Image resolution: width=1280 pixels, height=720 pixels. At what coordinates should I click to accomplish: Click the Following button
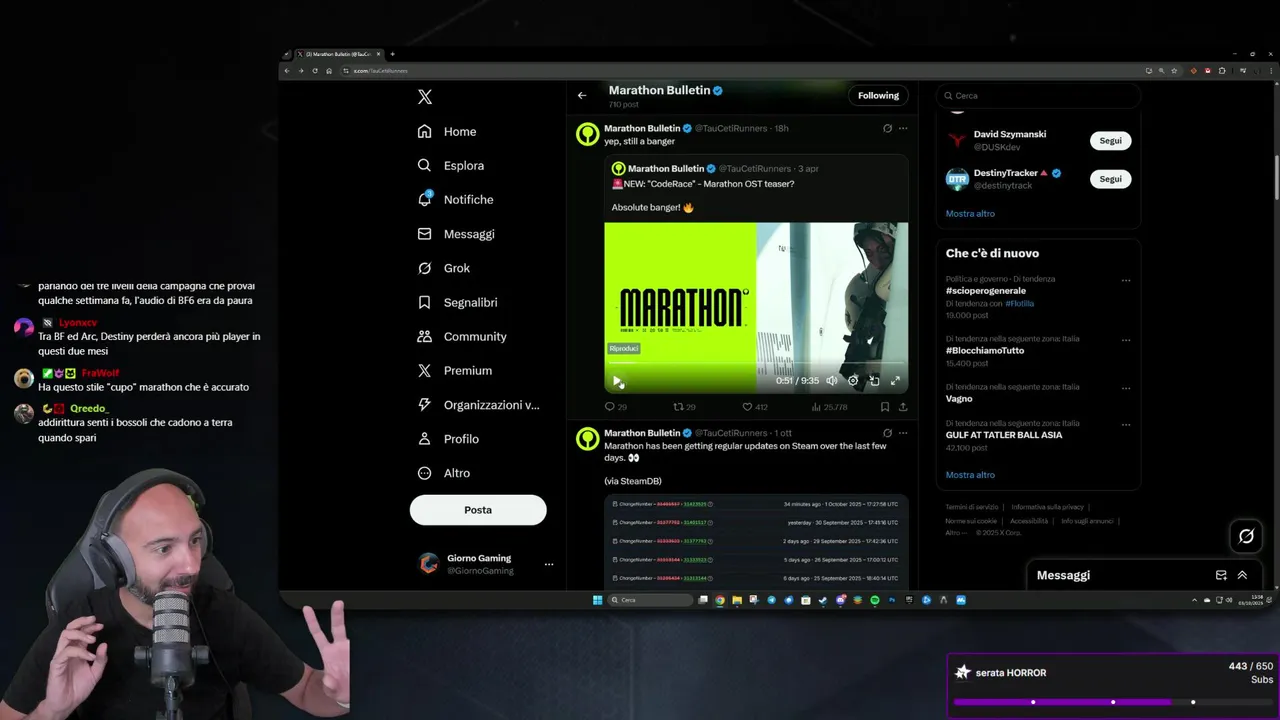(x=878, y=96)
